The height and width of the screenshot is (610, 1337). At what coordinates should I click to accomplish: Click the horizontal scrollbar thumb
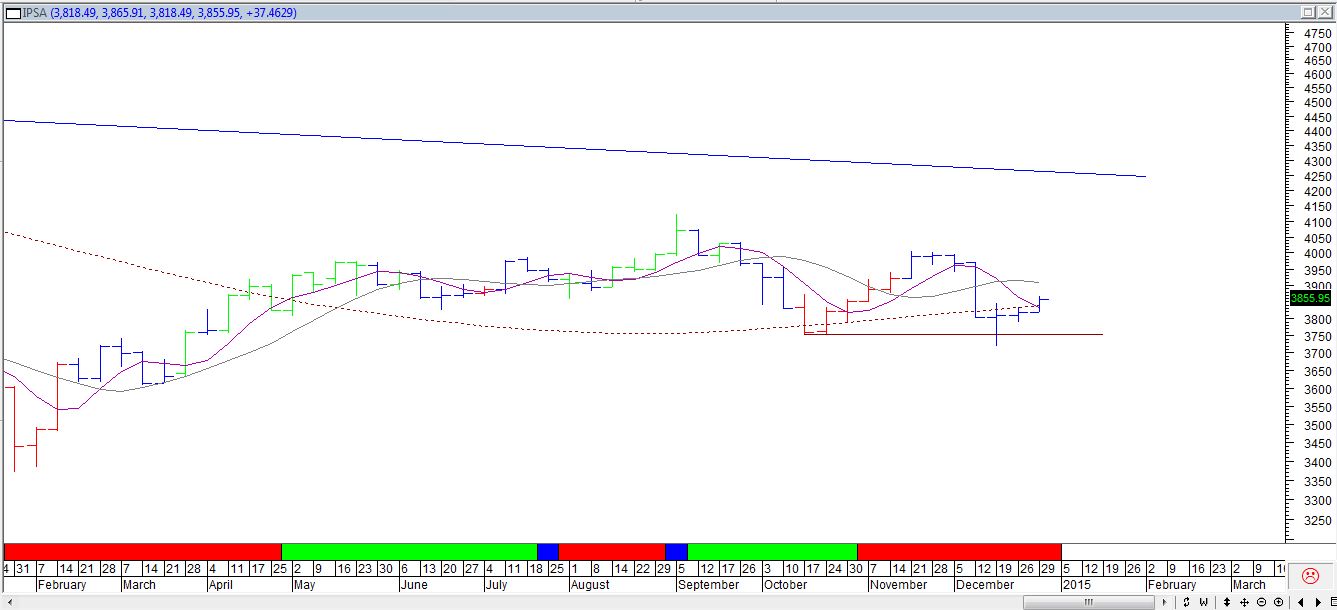pos(1089,602)
